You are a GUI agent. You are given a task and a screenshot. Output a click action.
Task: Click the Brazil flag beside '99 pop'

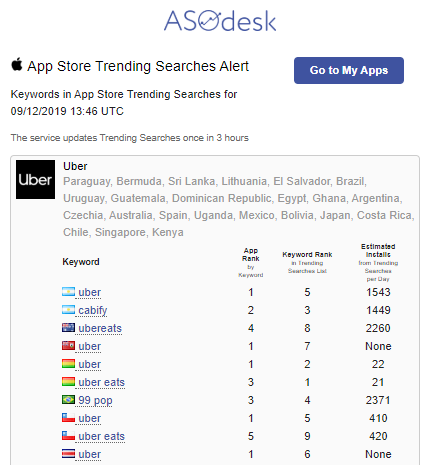coord(68,399)
